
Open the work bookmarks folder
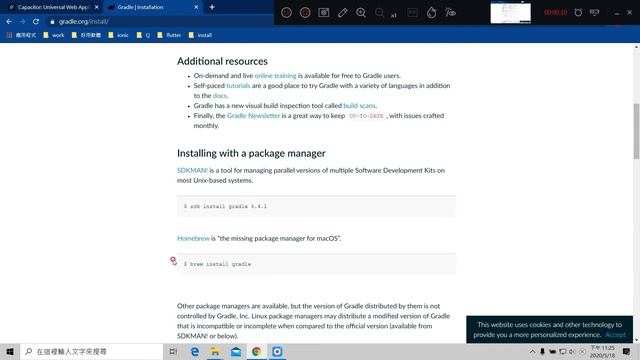click(x=53, y=36)
